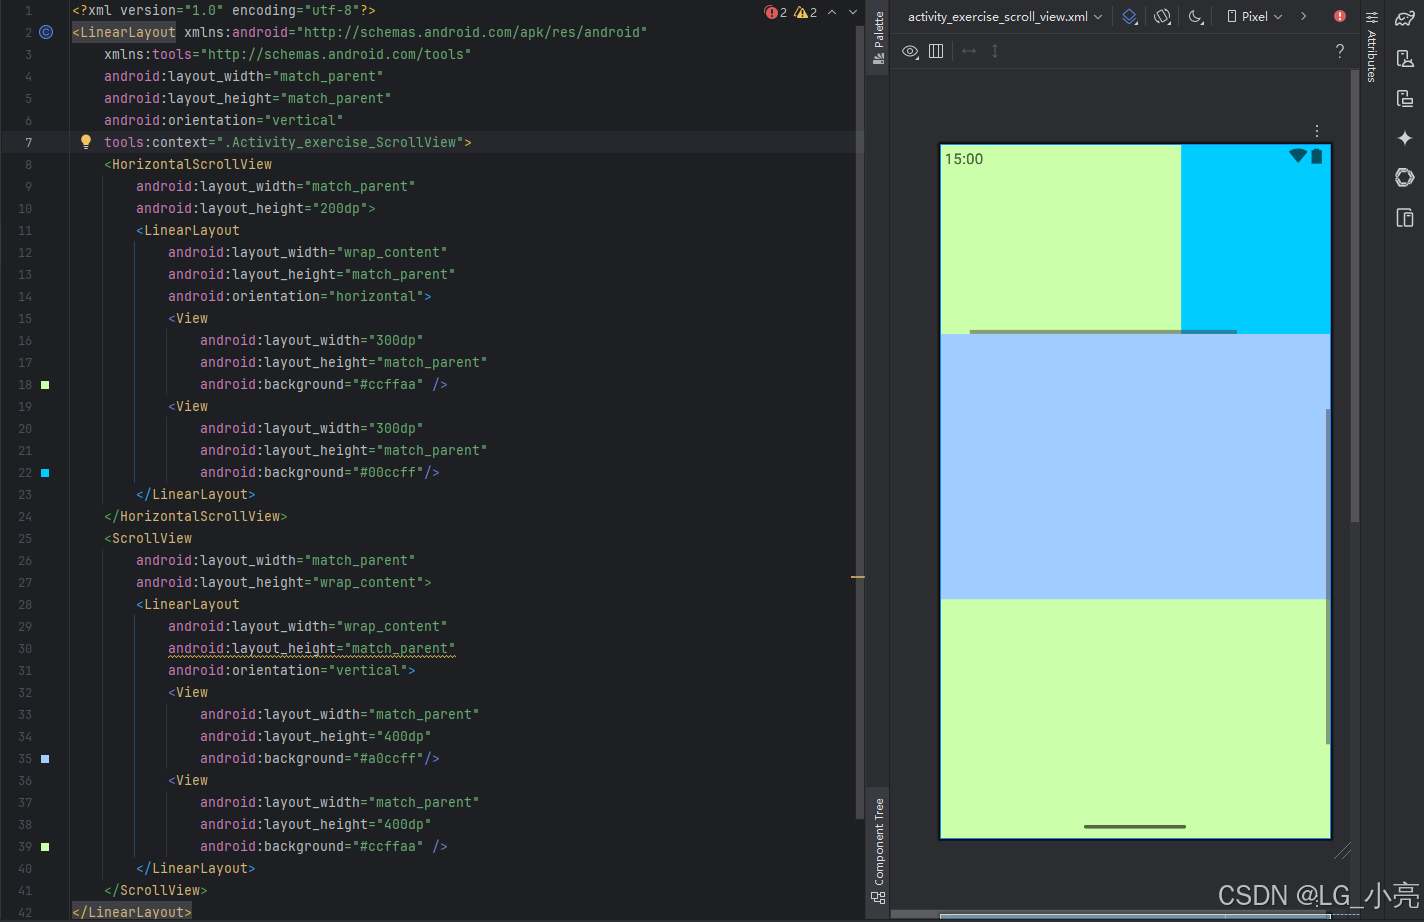Click the closing </HorizontalScrollView> tag
This screenshot has height=922, width=1424.
[196, 516]
